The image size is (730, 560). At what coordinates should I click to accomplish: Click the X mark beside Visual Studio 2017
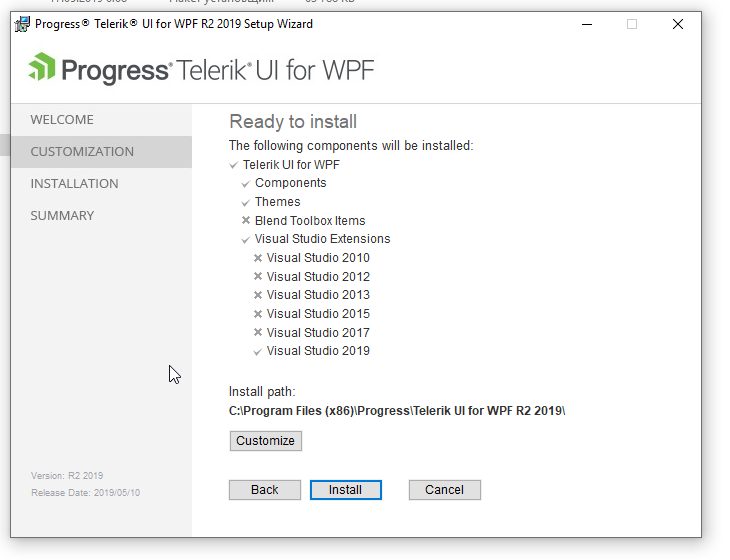pyautogui.click(x=258, y=332)
